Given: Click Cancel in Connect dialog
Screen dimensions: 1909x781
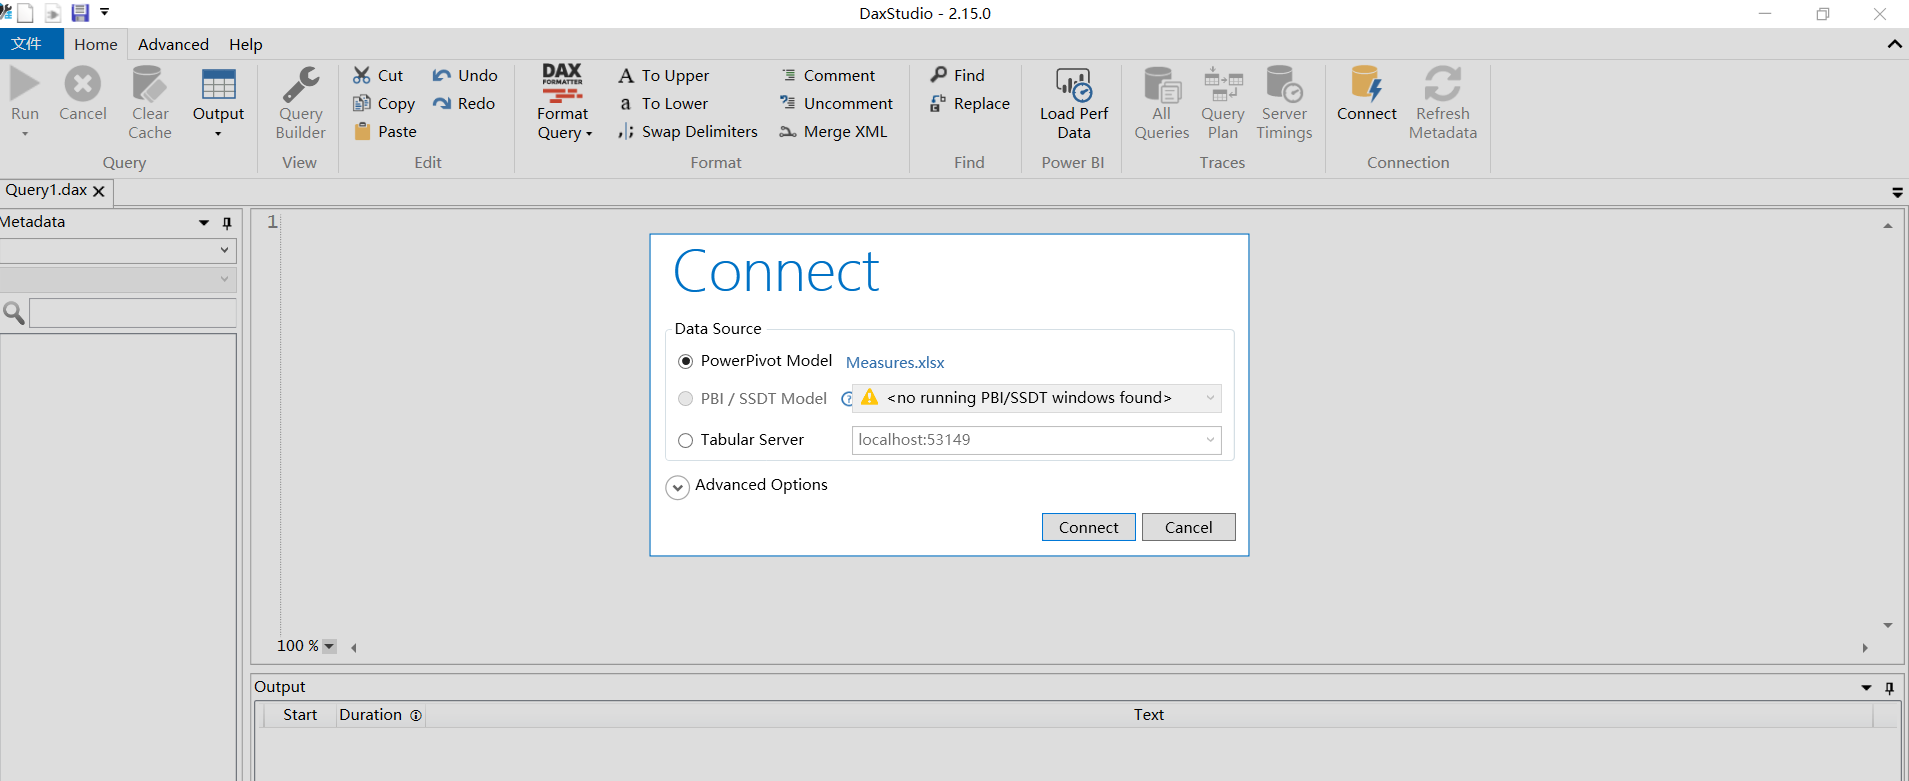Looking at the screenshot, I should (x=1188, y=527).
